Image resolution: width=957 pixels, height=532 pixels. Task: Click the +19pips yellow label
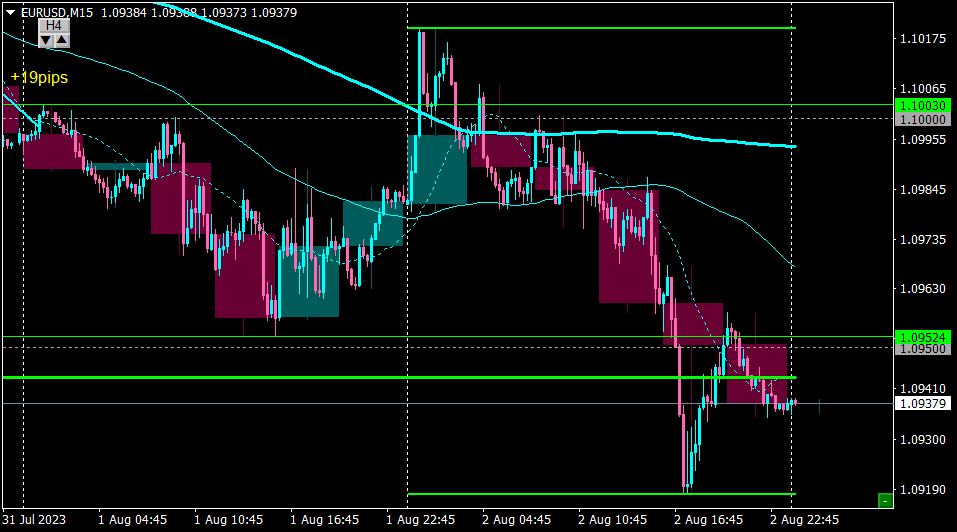click(39, 77)
